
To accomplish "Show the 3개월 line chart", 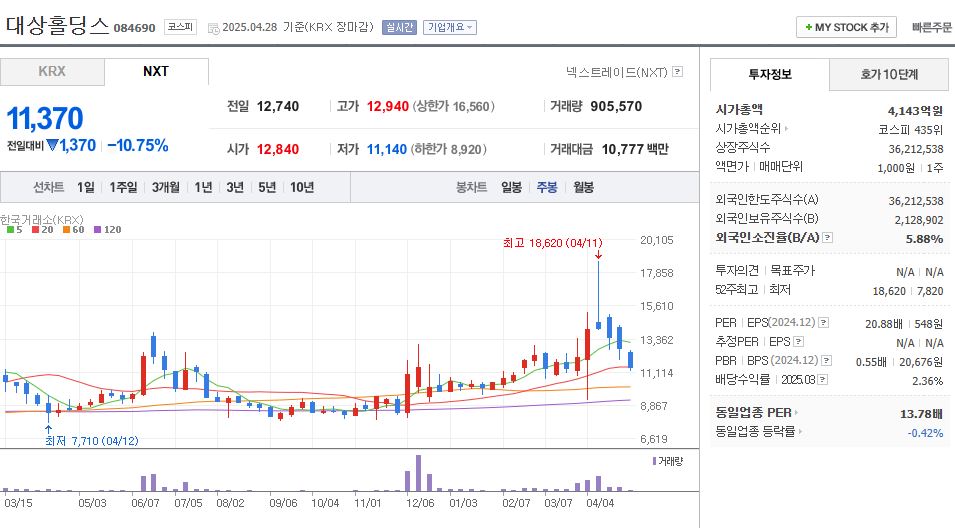I will [x=166, y=188].
